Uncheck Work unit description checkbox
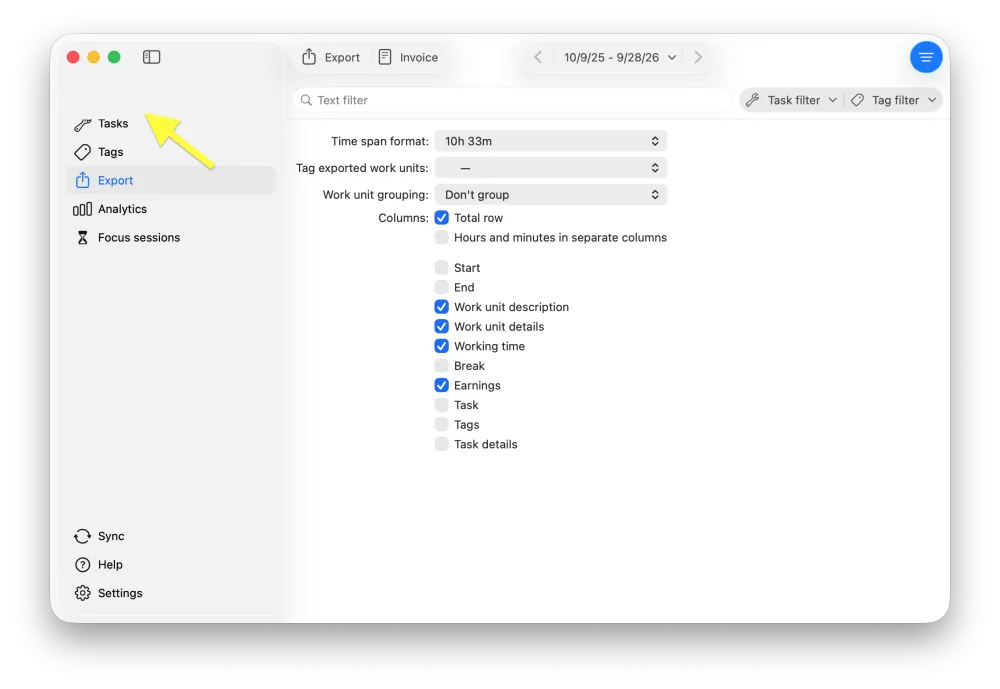Screen dimensions: 1000x689 click(x=441, y=307)
